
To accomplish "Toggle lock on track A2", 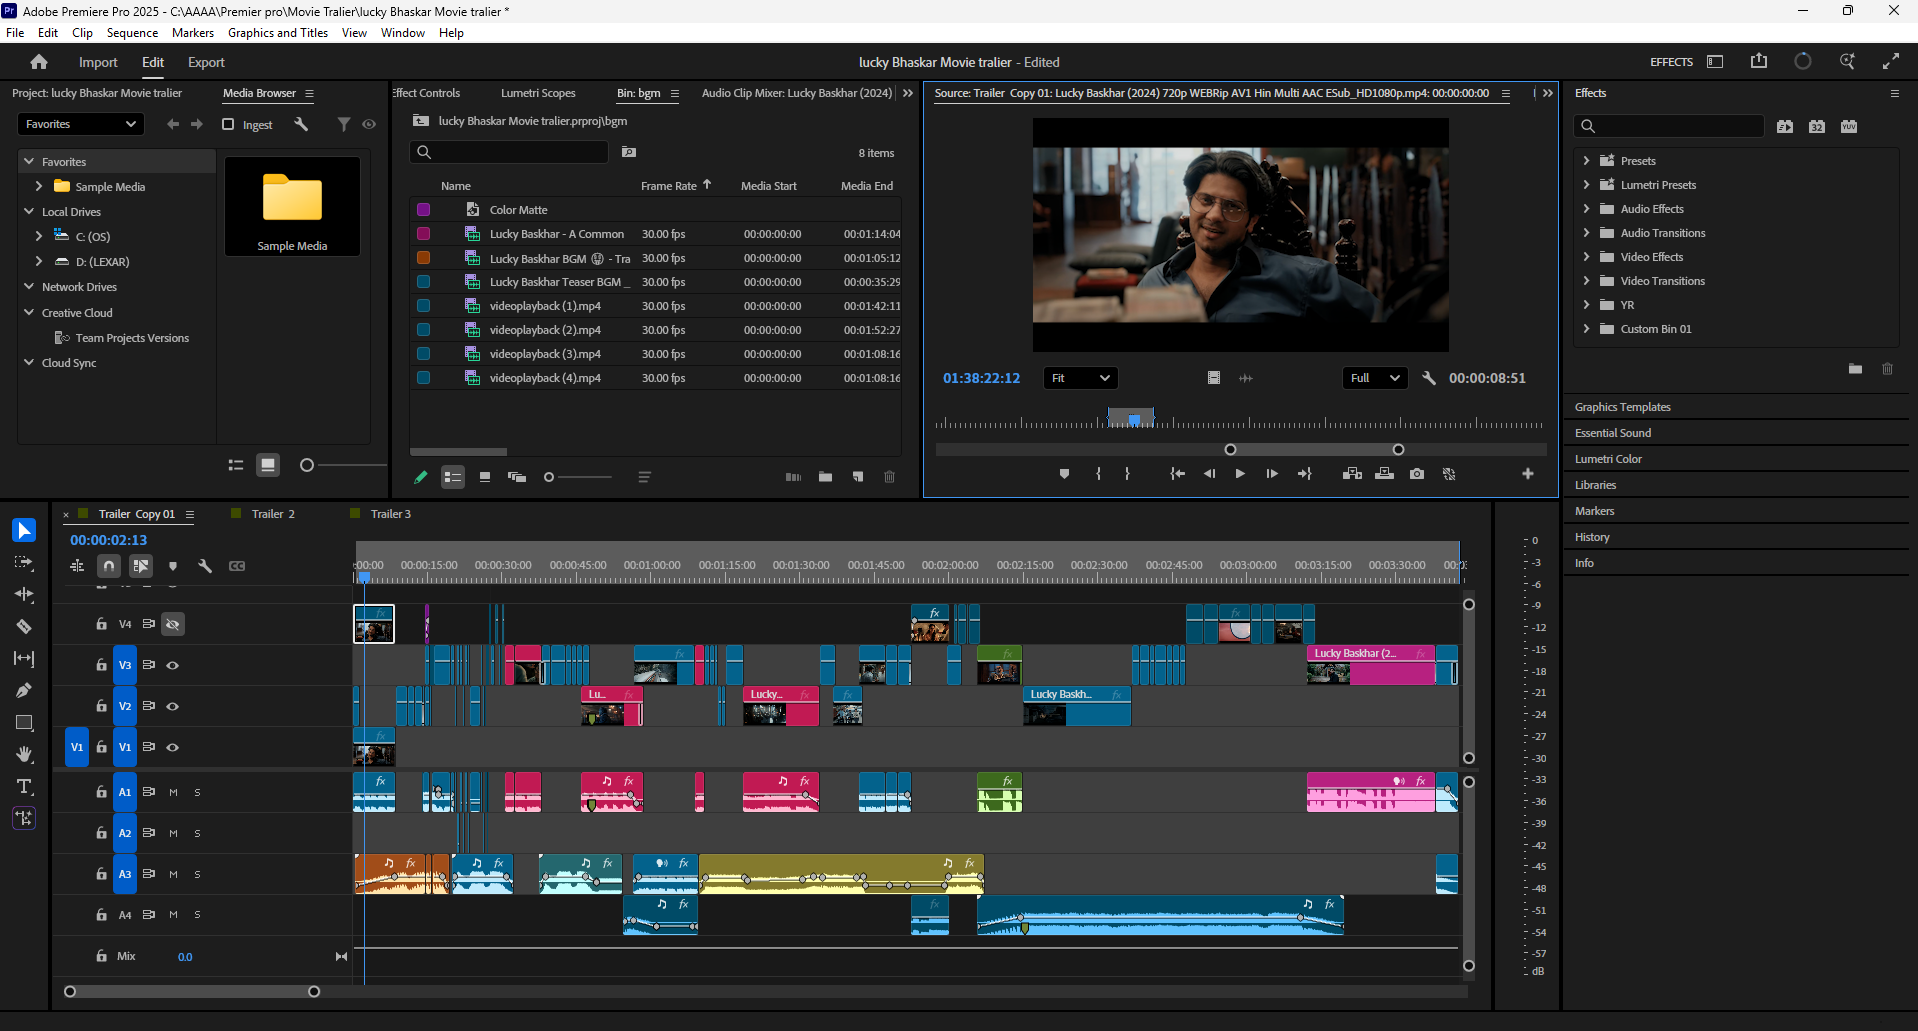I will pyautogui.click(x=101, y=833).
